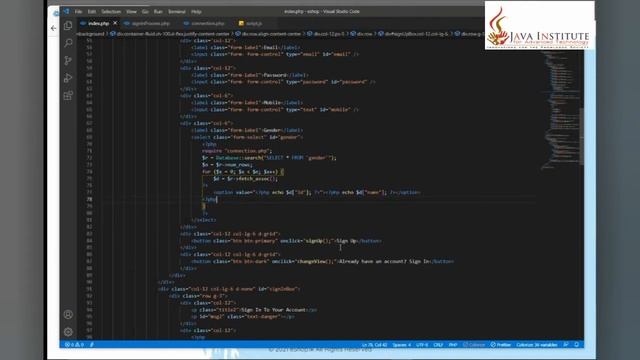Open the Run menu

pyautogui.click(x=158, y=12)
